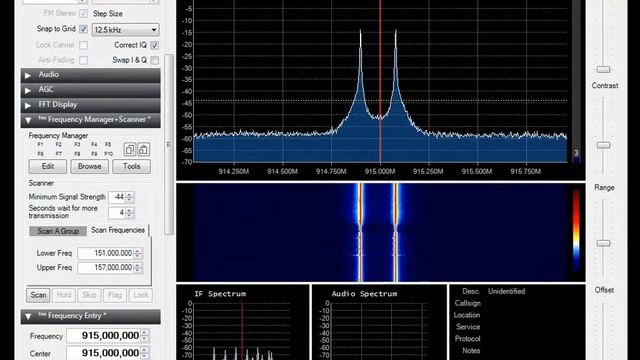Toggle the Correct IQ checkbox
Screen dimensions: 640x360
154,45
